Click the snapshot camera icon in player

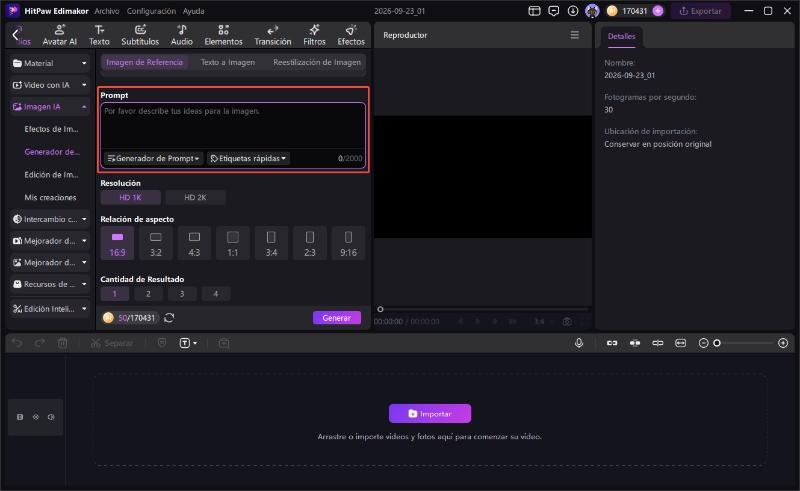[x=567, y=322]
